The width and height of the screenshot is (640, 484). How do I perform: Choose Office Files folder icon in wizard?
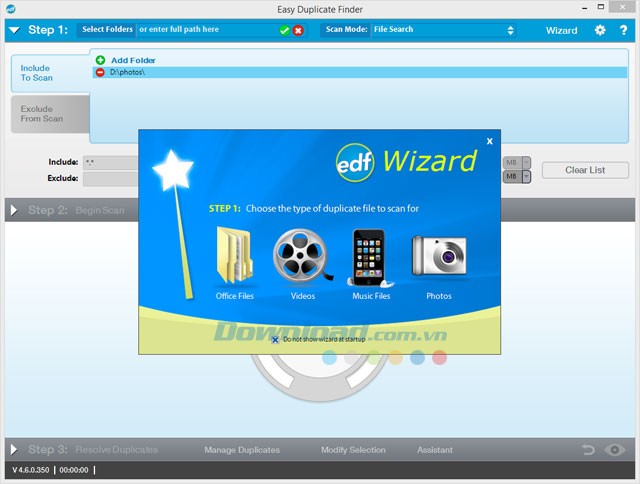pos(233,257)
